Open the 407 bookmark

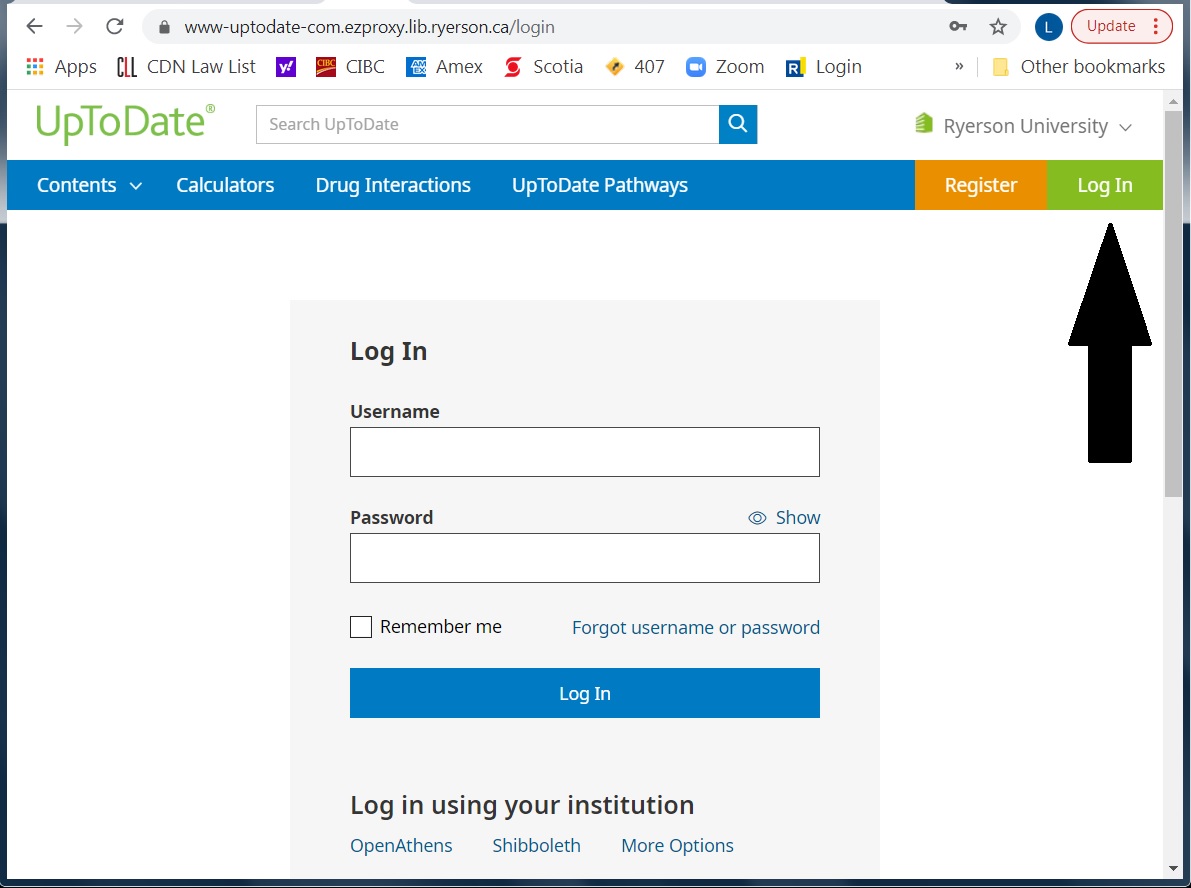coord(635,67)
